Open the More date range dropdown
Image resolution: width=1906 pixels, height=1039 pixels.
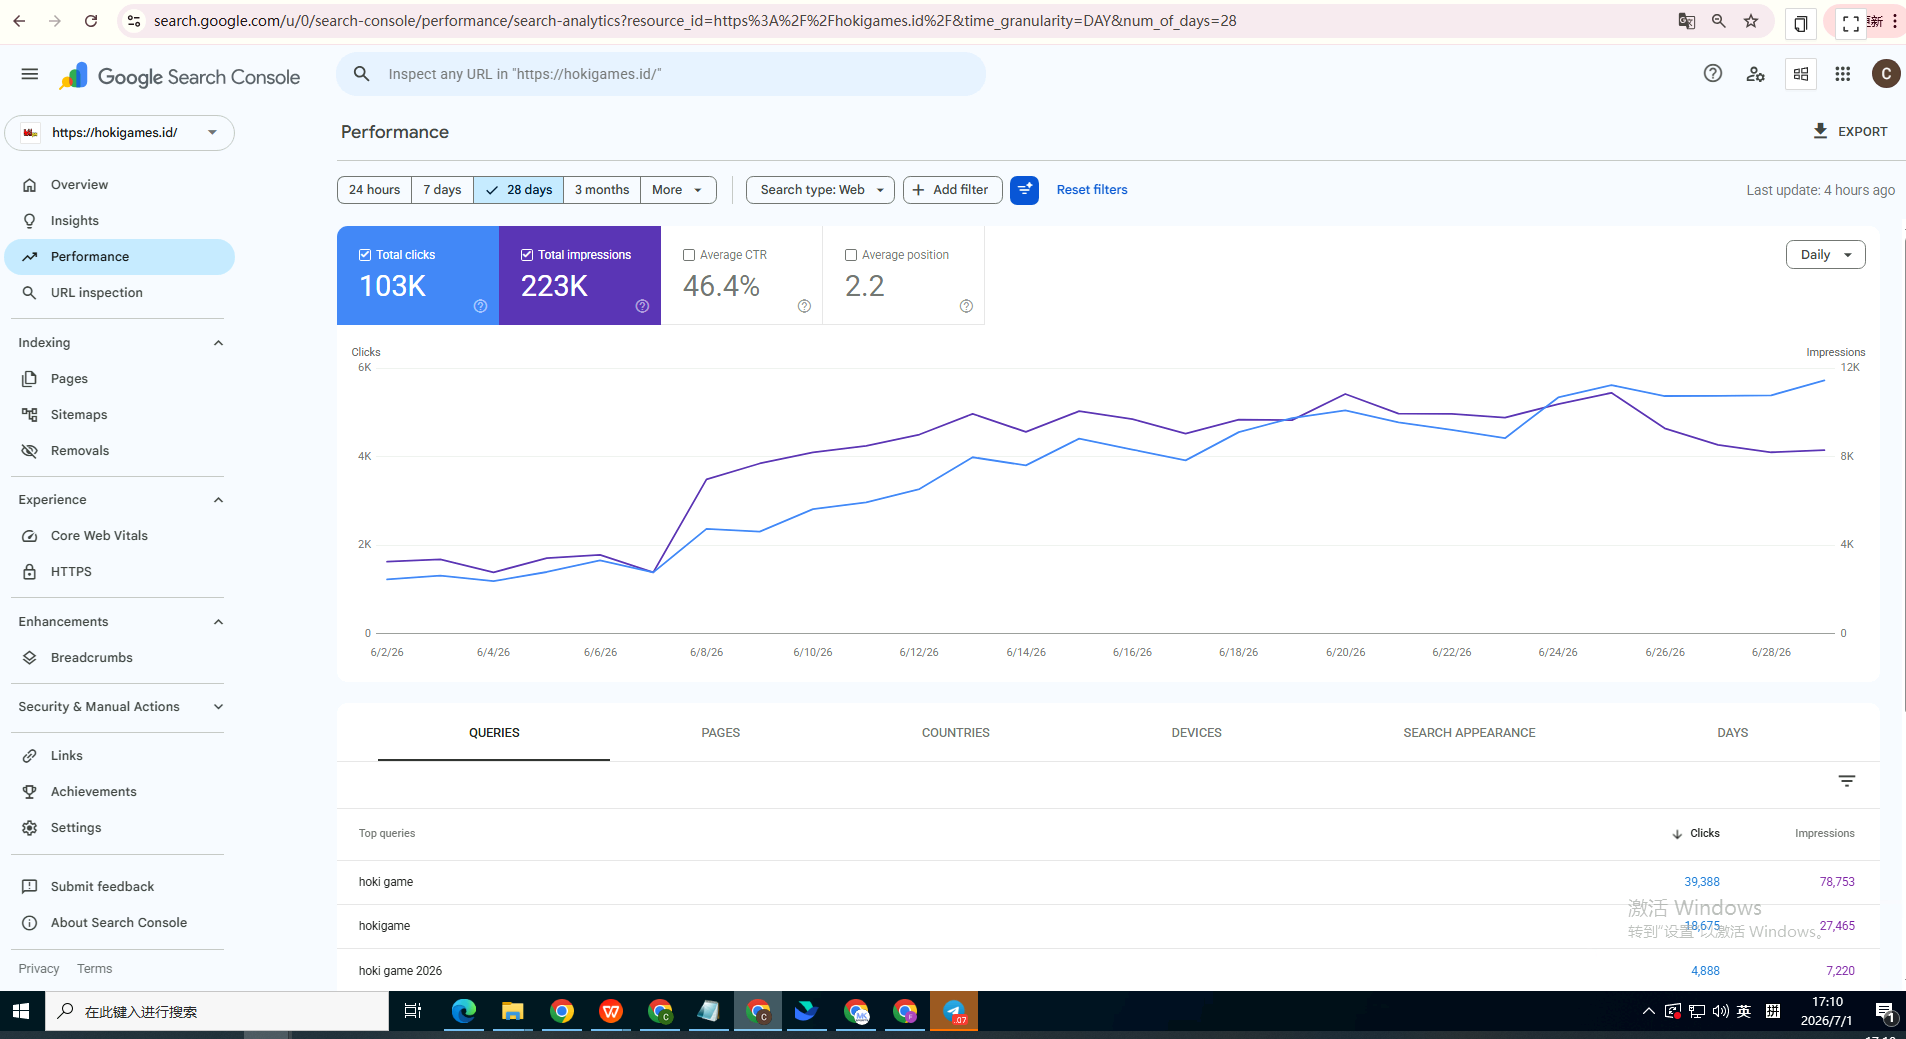(x=678, y=190)
